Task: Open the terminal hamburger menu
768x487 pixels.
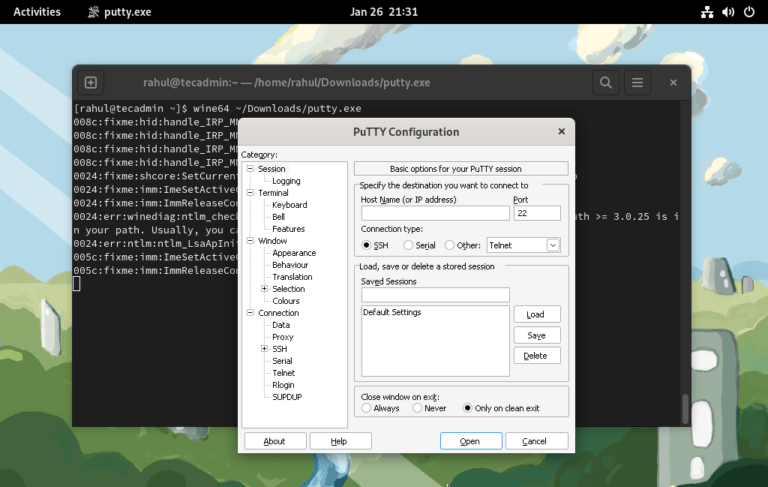Action: tap(637, 82)
